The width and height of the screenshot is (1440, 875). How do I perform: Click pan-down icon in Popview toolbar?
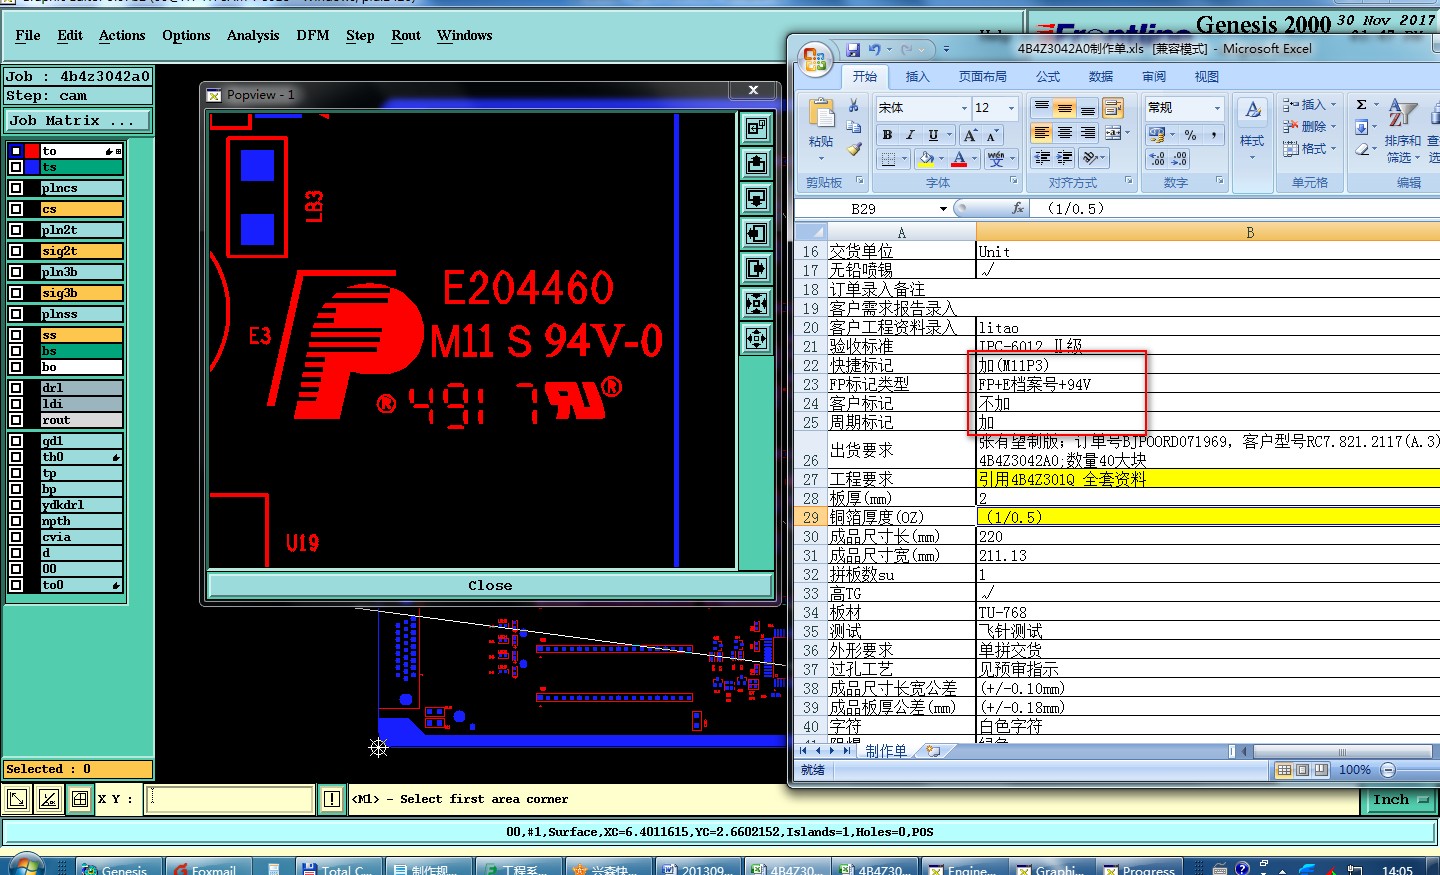coord(757,198)
